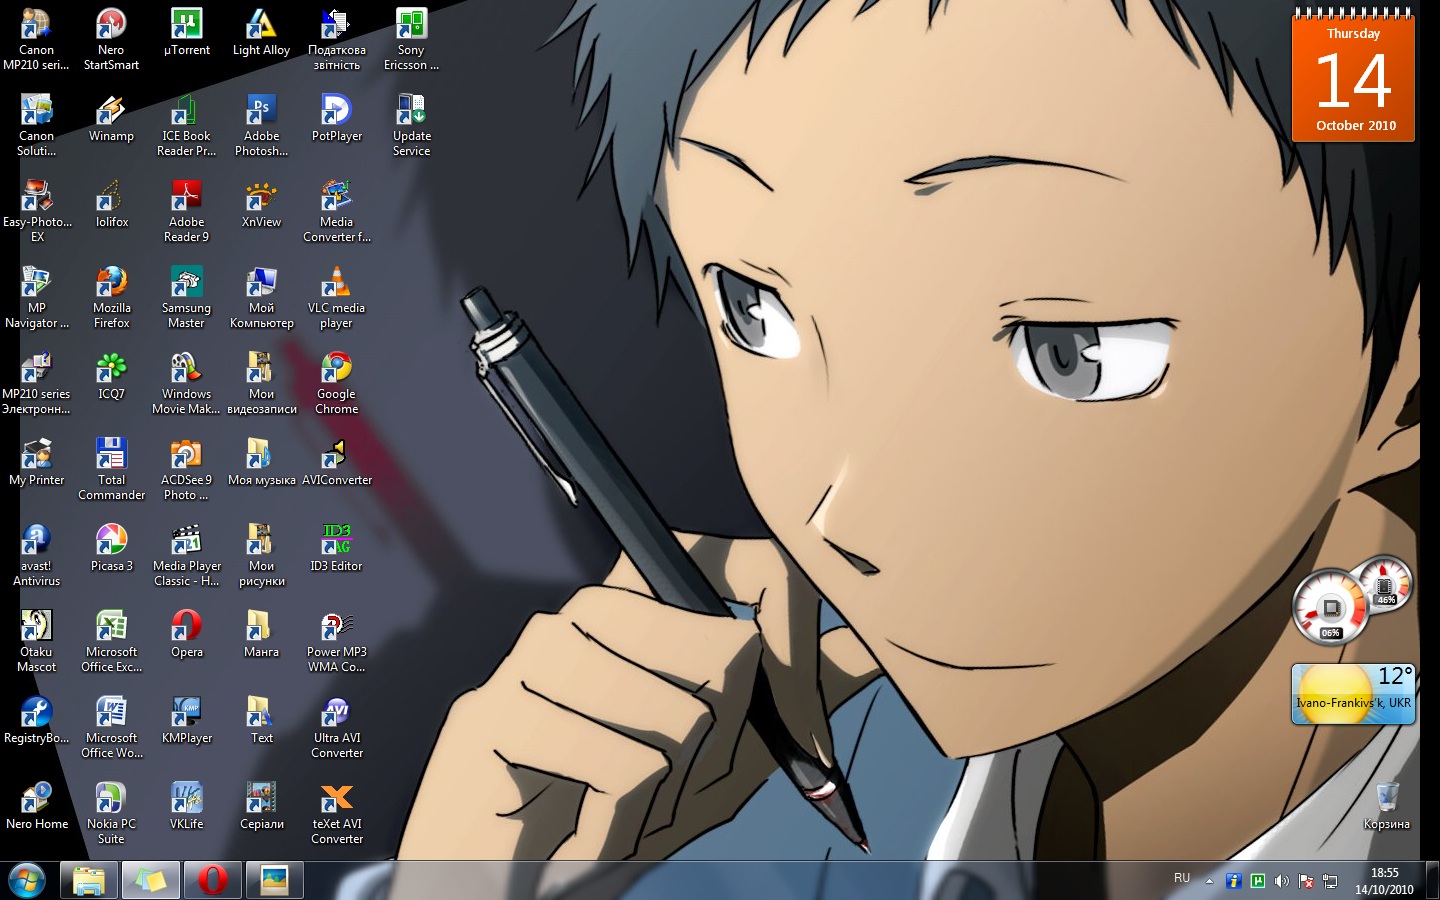The image size is (1440, 900).
Task: Launch Total Commander
Action: click(x=111, y=470)
